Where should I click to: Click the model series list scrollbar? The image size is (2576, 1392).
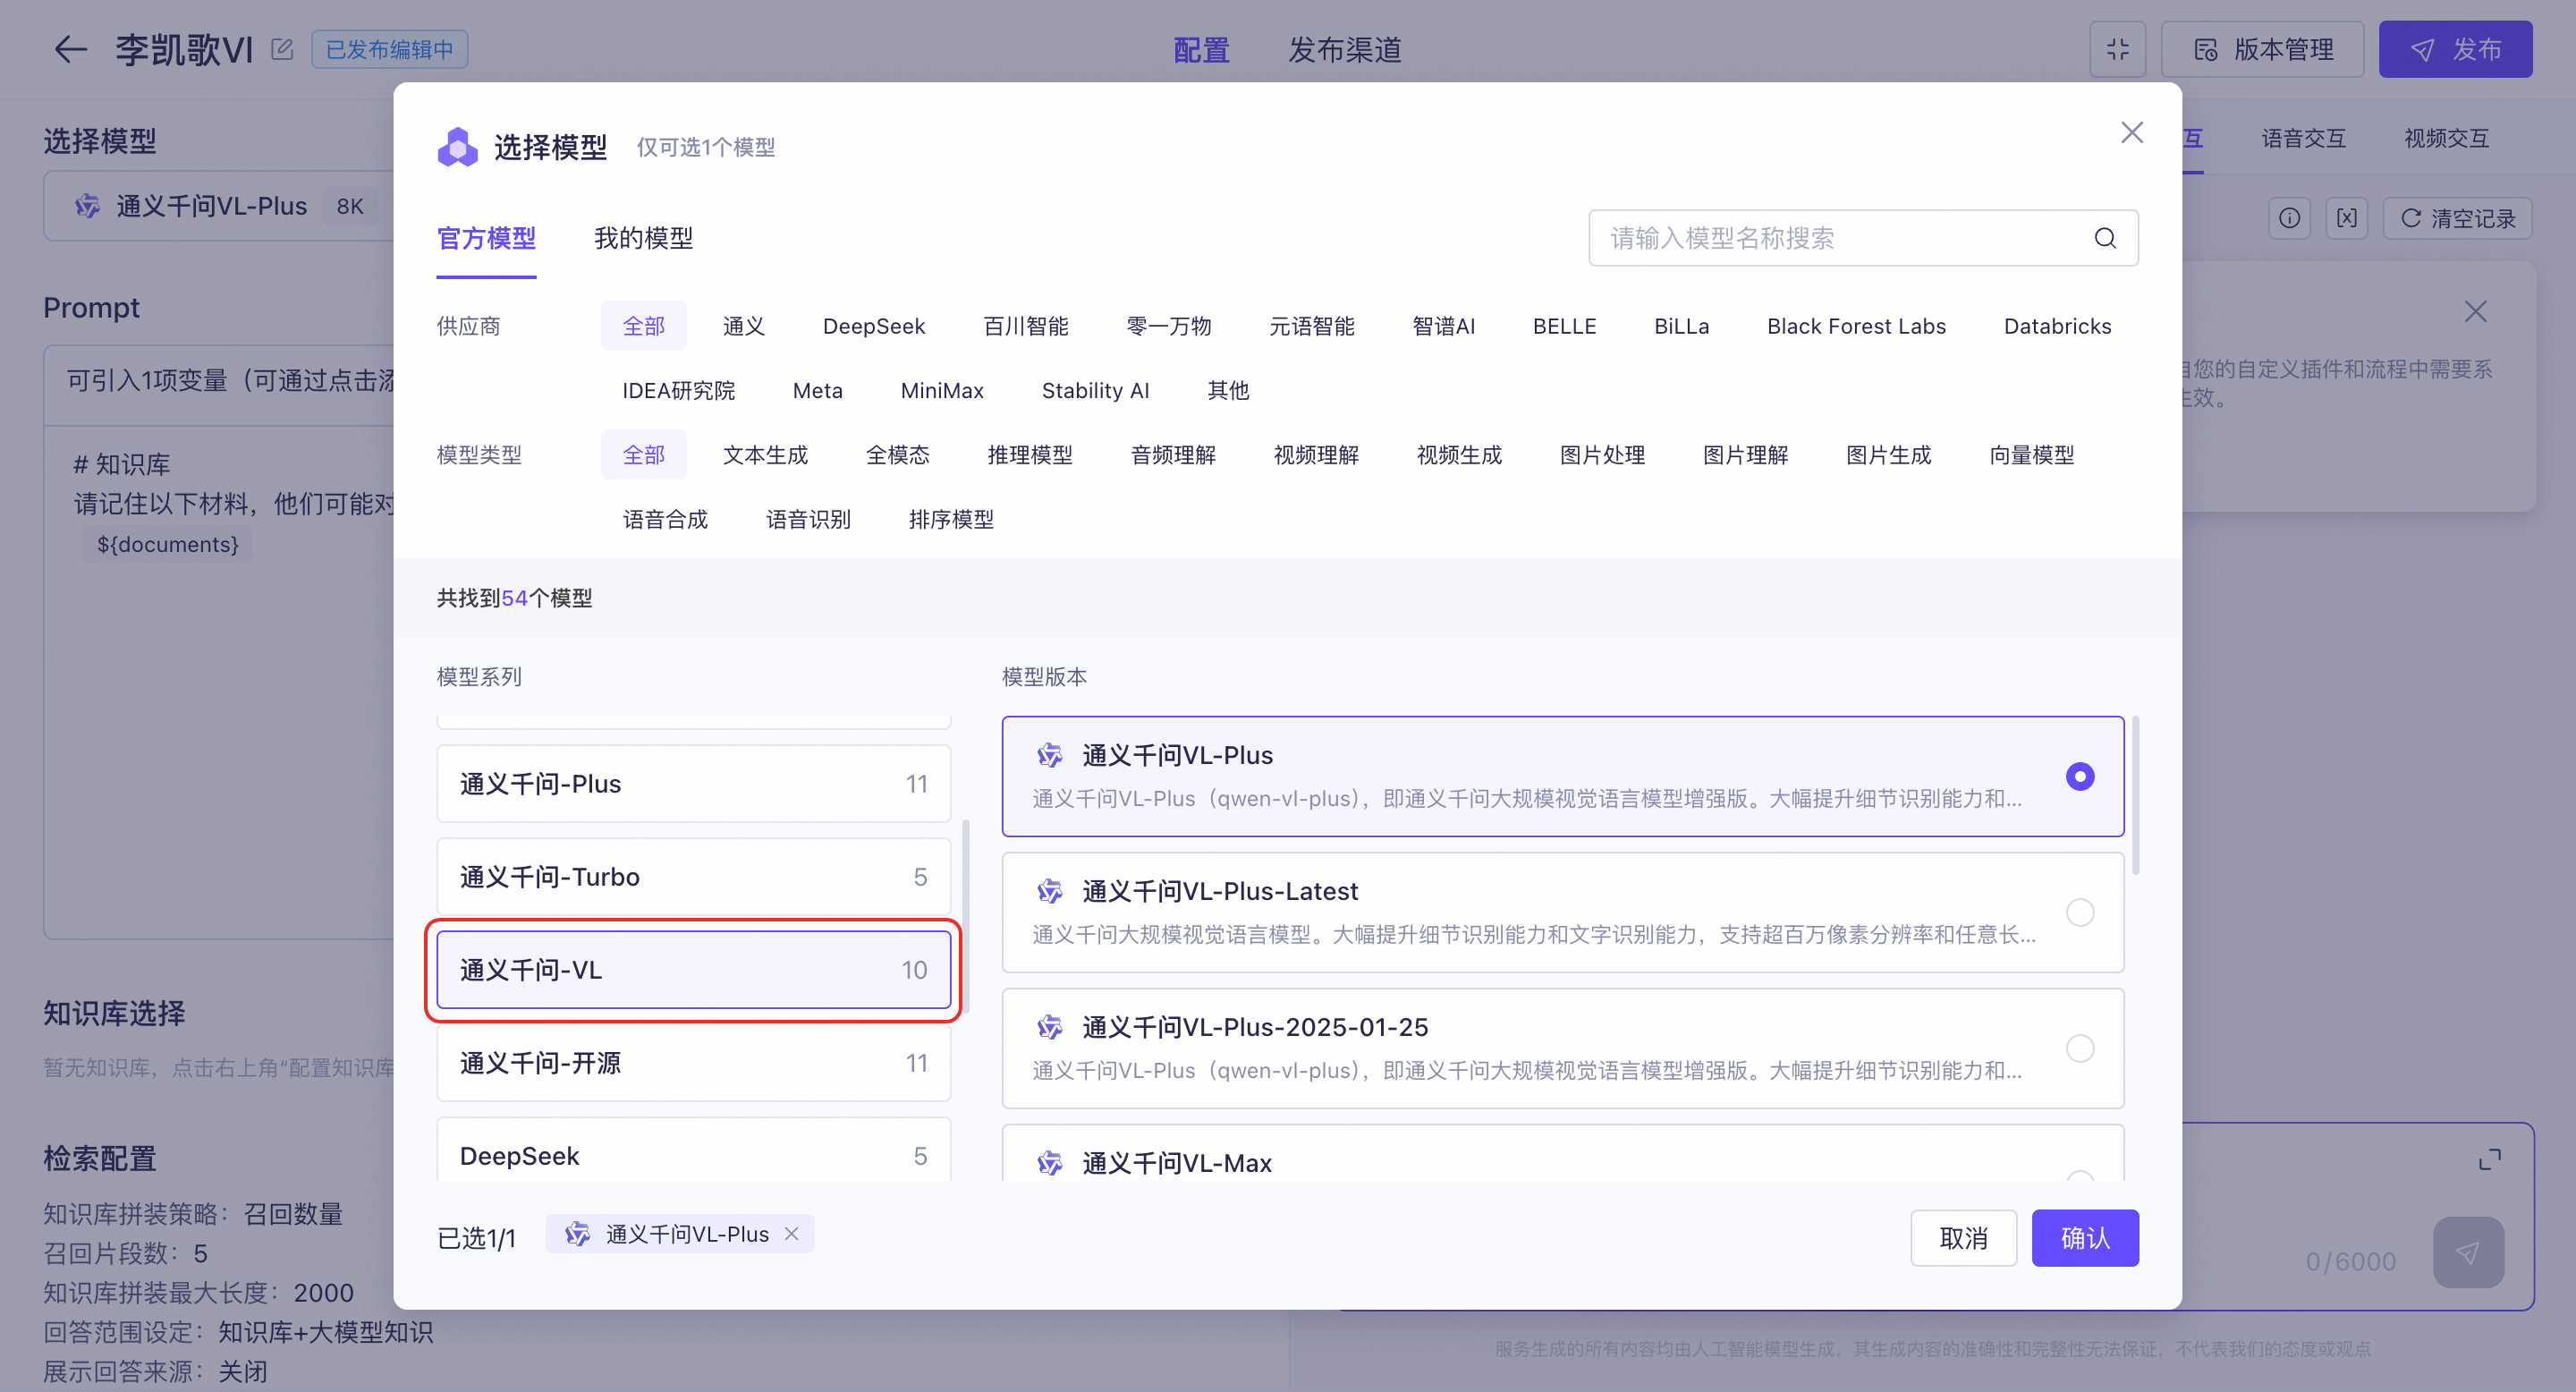pyautogui.click(x=965, y=915)
